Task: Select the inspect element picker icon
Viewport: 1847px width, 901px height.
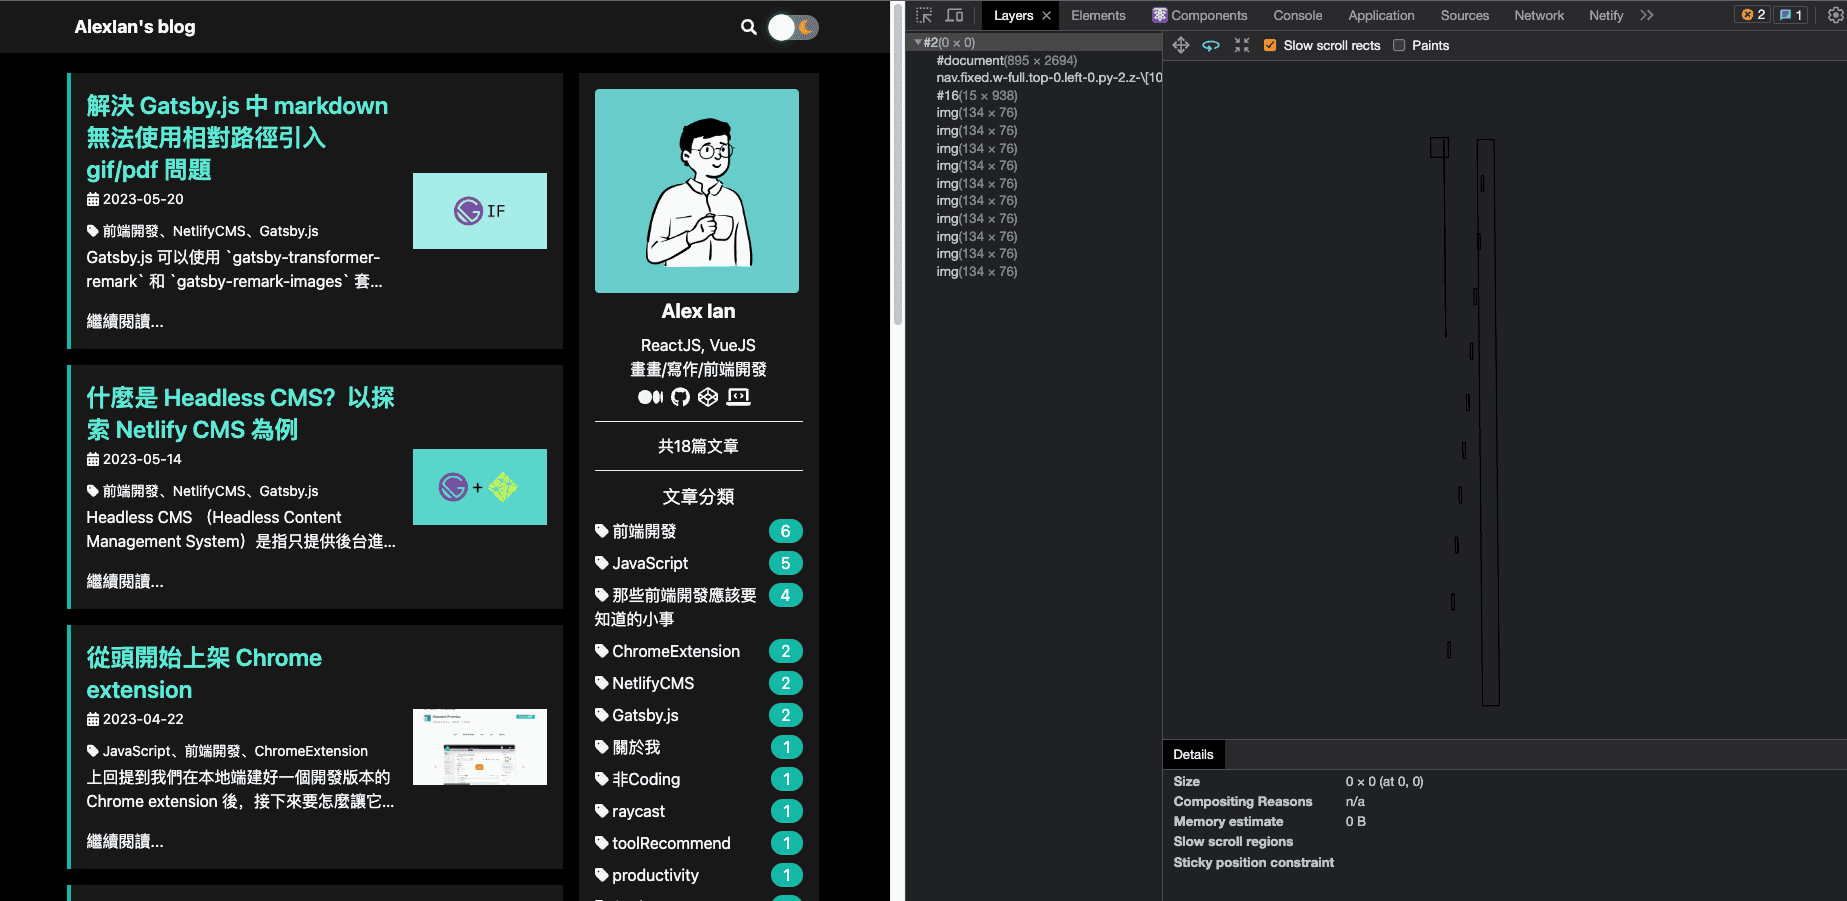Action: 924,15
